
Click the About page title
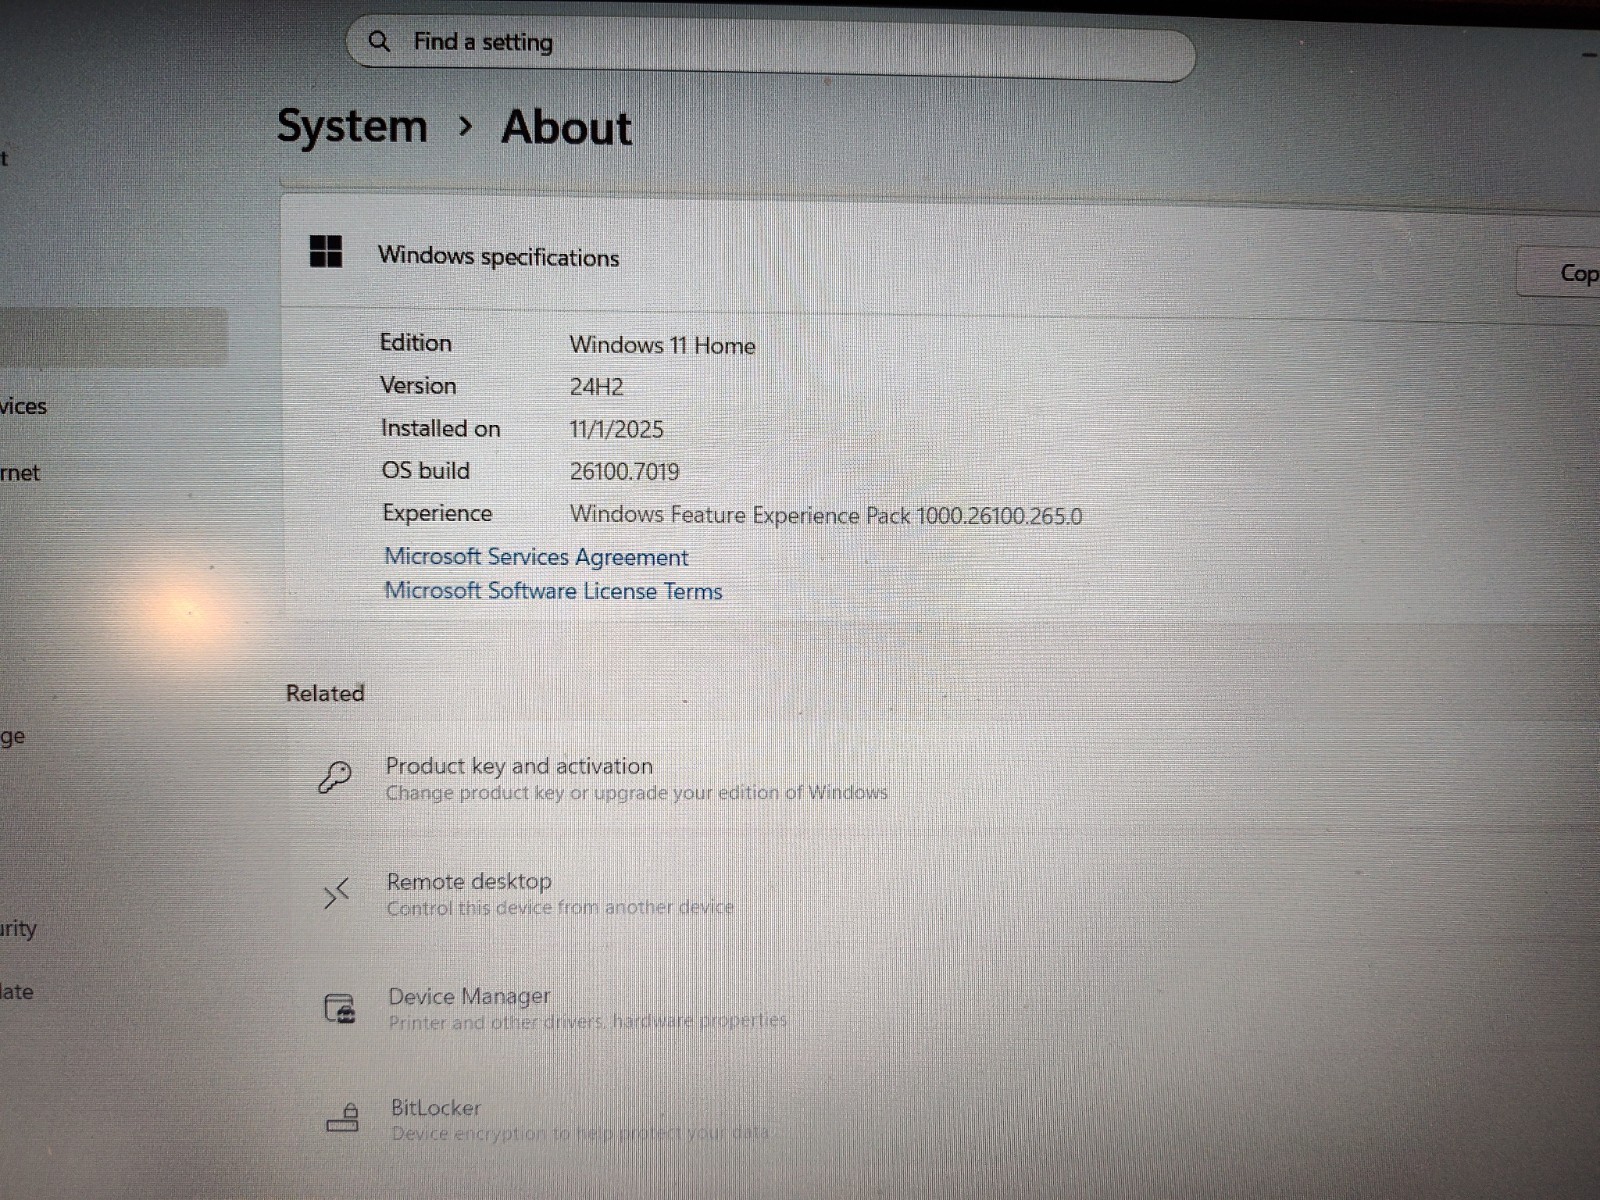pyautogui.click(x=566, y=128)
